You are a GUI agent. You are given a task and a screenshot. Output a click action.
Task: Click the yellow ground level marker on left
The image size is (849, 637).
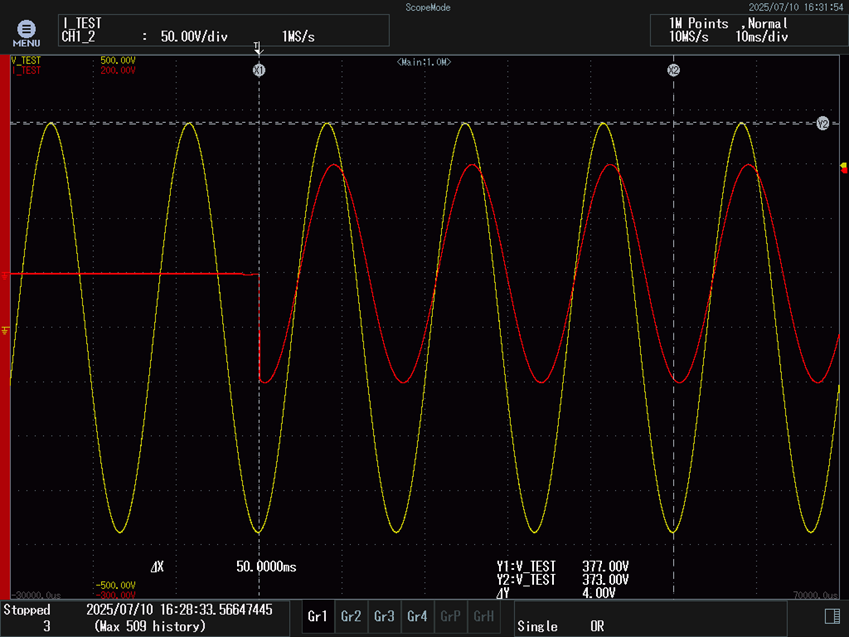coord(6,329)
